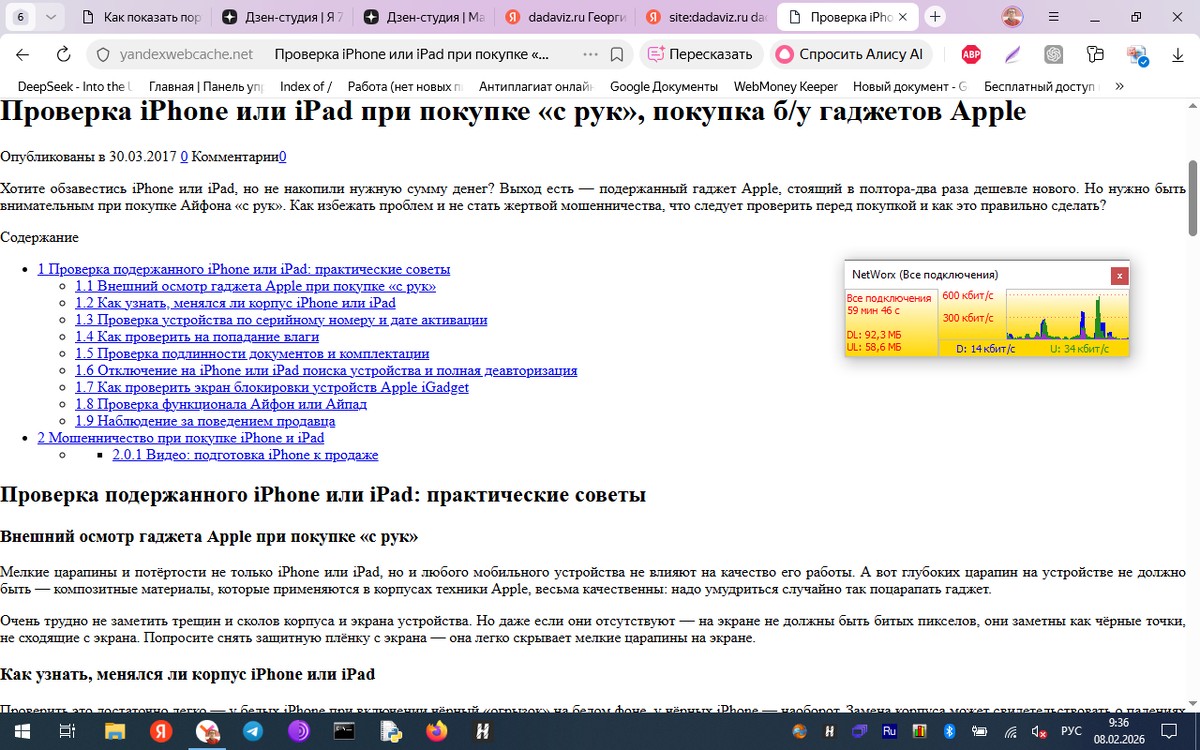Screen dimensions: 1200x750
Task: Open 'Антиплагиат онлайн' bookmark
Action: pyautogui.click(x=536, y=86)
